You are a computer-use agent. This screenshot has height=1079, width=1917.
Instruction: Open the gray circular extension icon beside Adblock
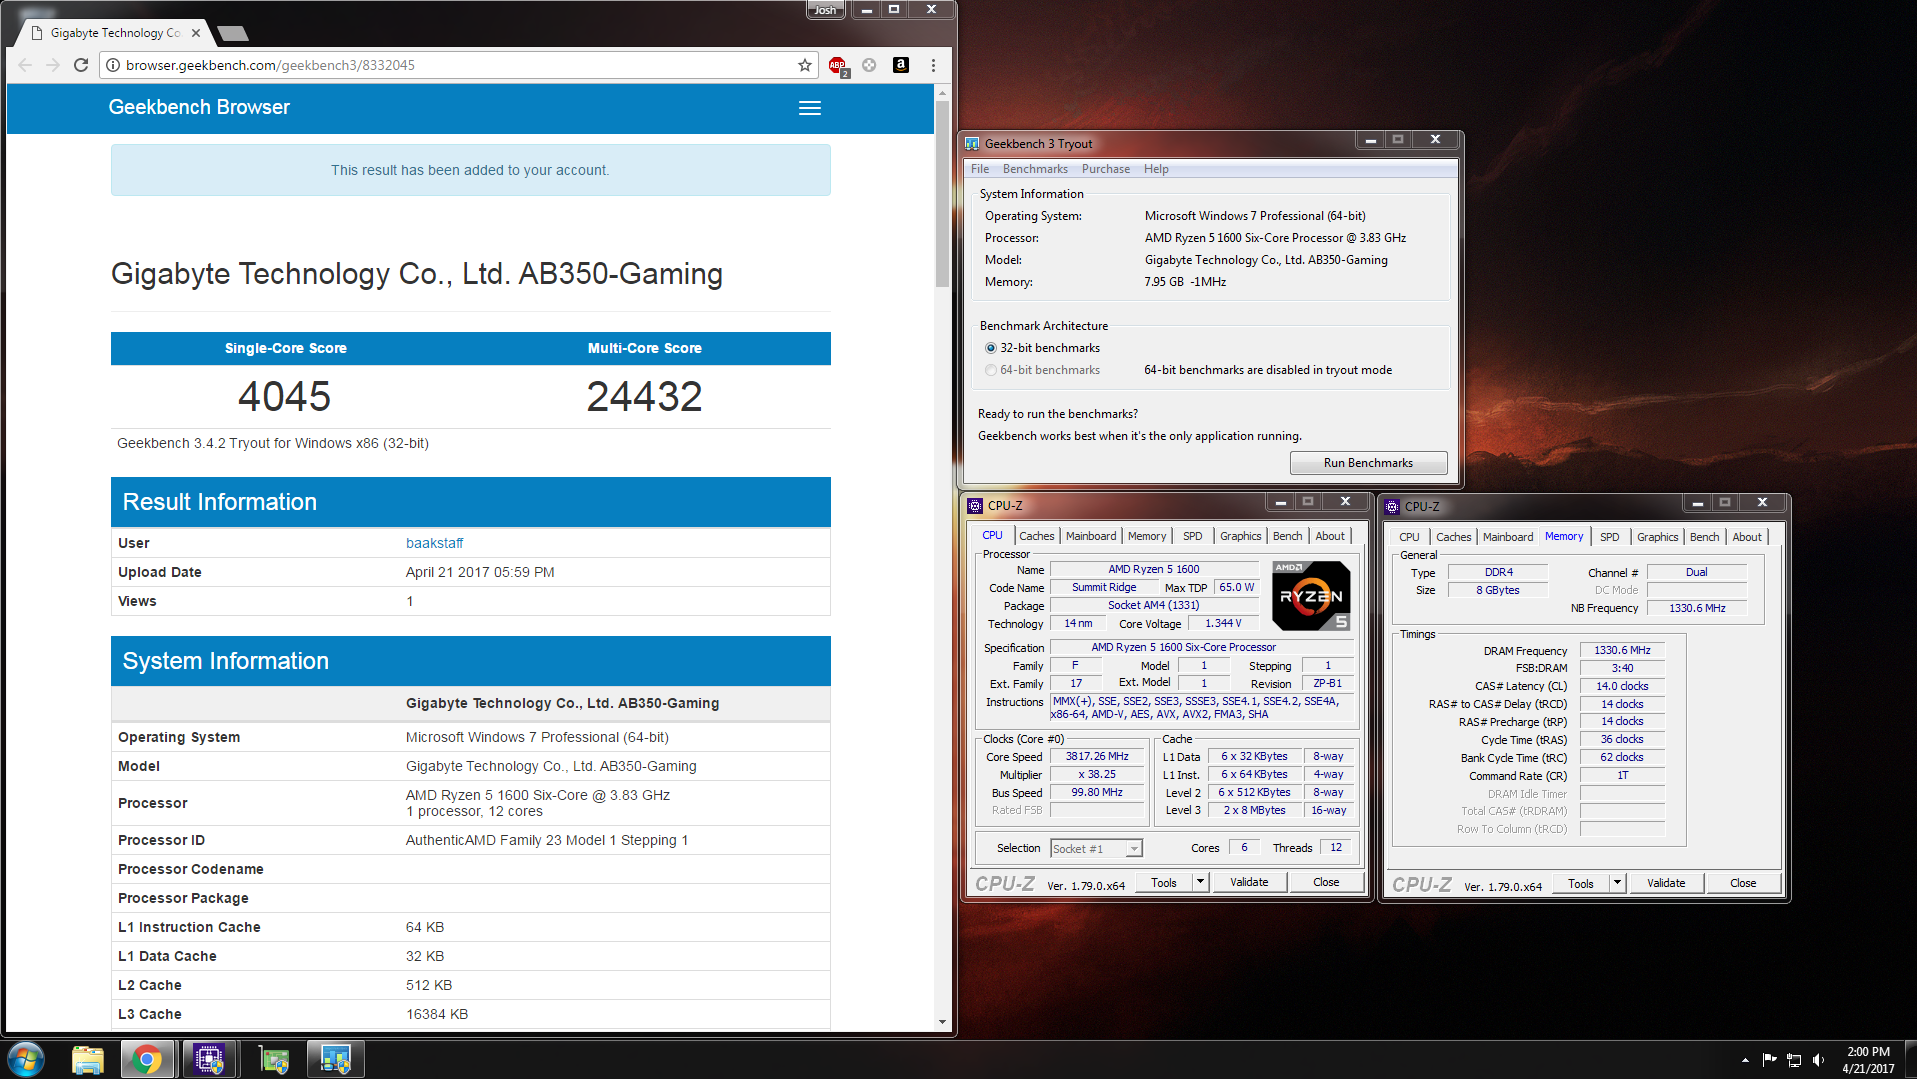pyautogui.click(x=869, y=65)
